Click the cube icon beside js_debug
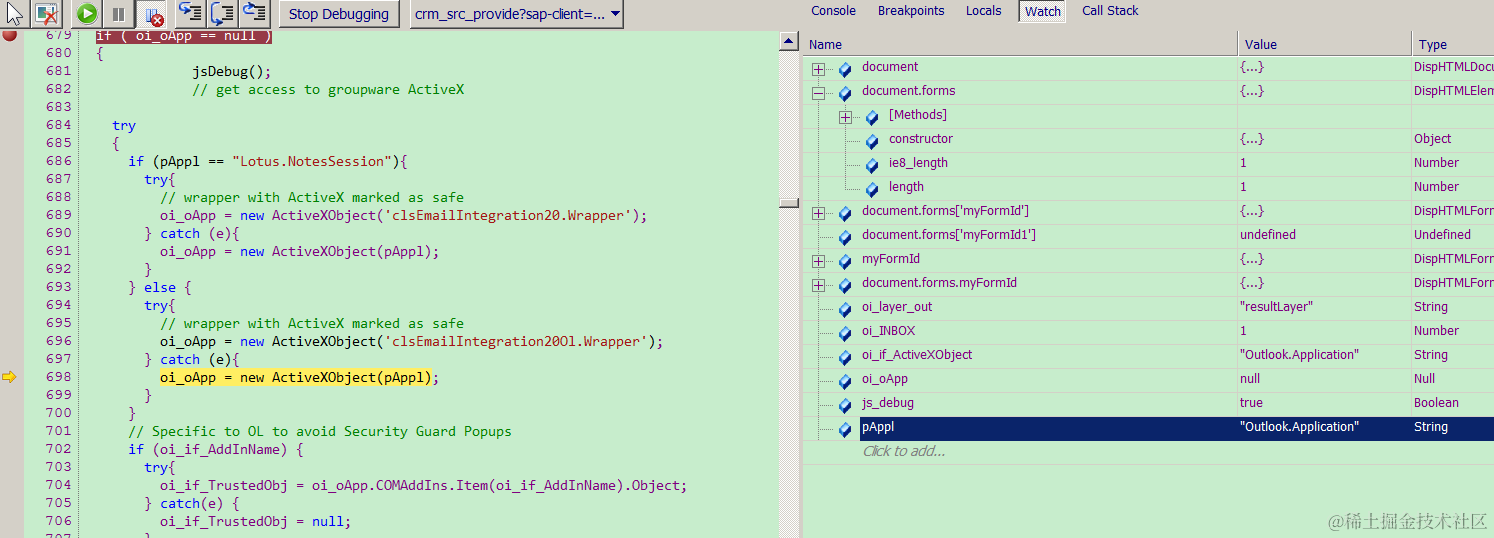 coord(845,405)
